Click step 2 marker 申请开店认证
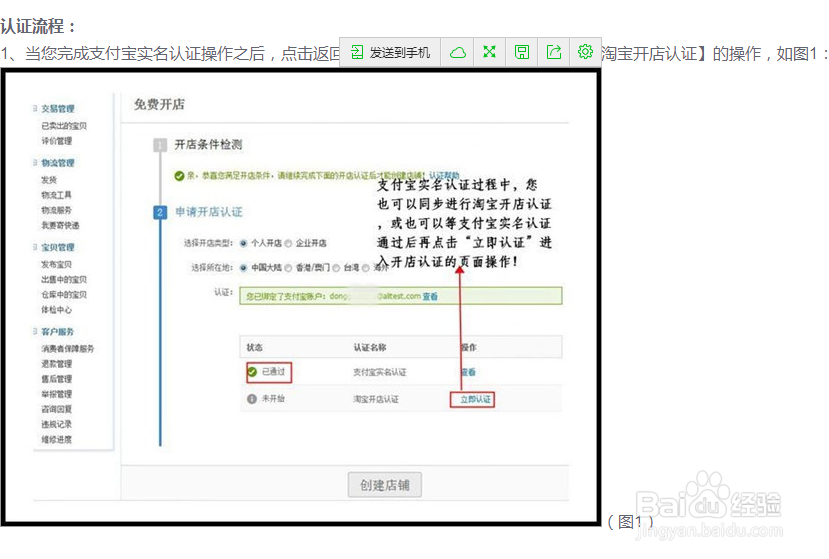Viewport: 829px width, 559px height. [x=160, y=213]
